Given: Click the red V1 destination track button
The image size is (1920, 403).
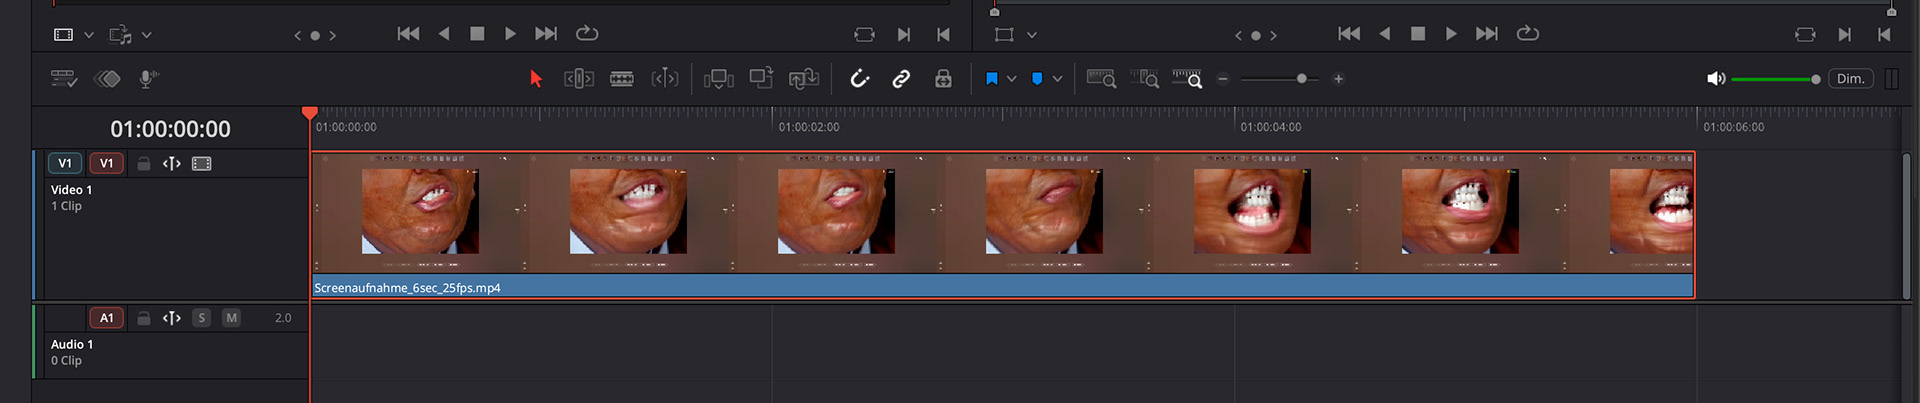Looking at the screenshot, I should [106, 163].
